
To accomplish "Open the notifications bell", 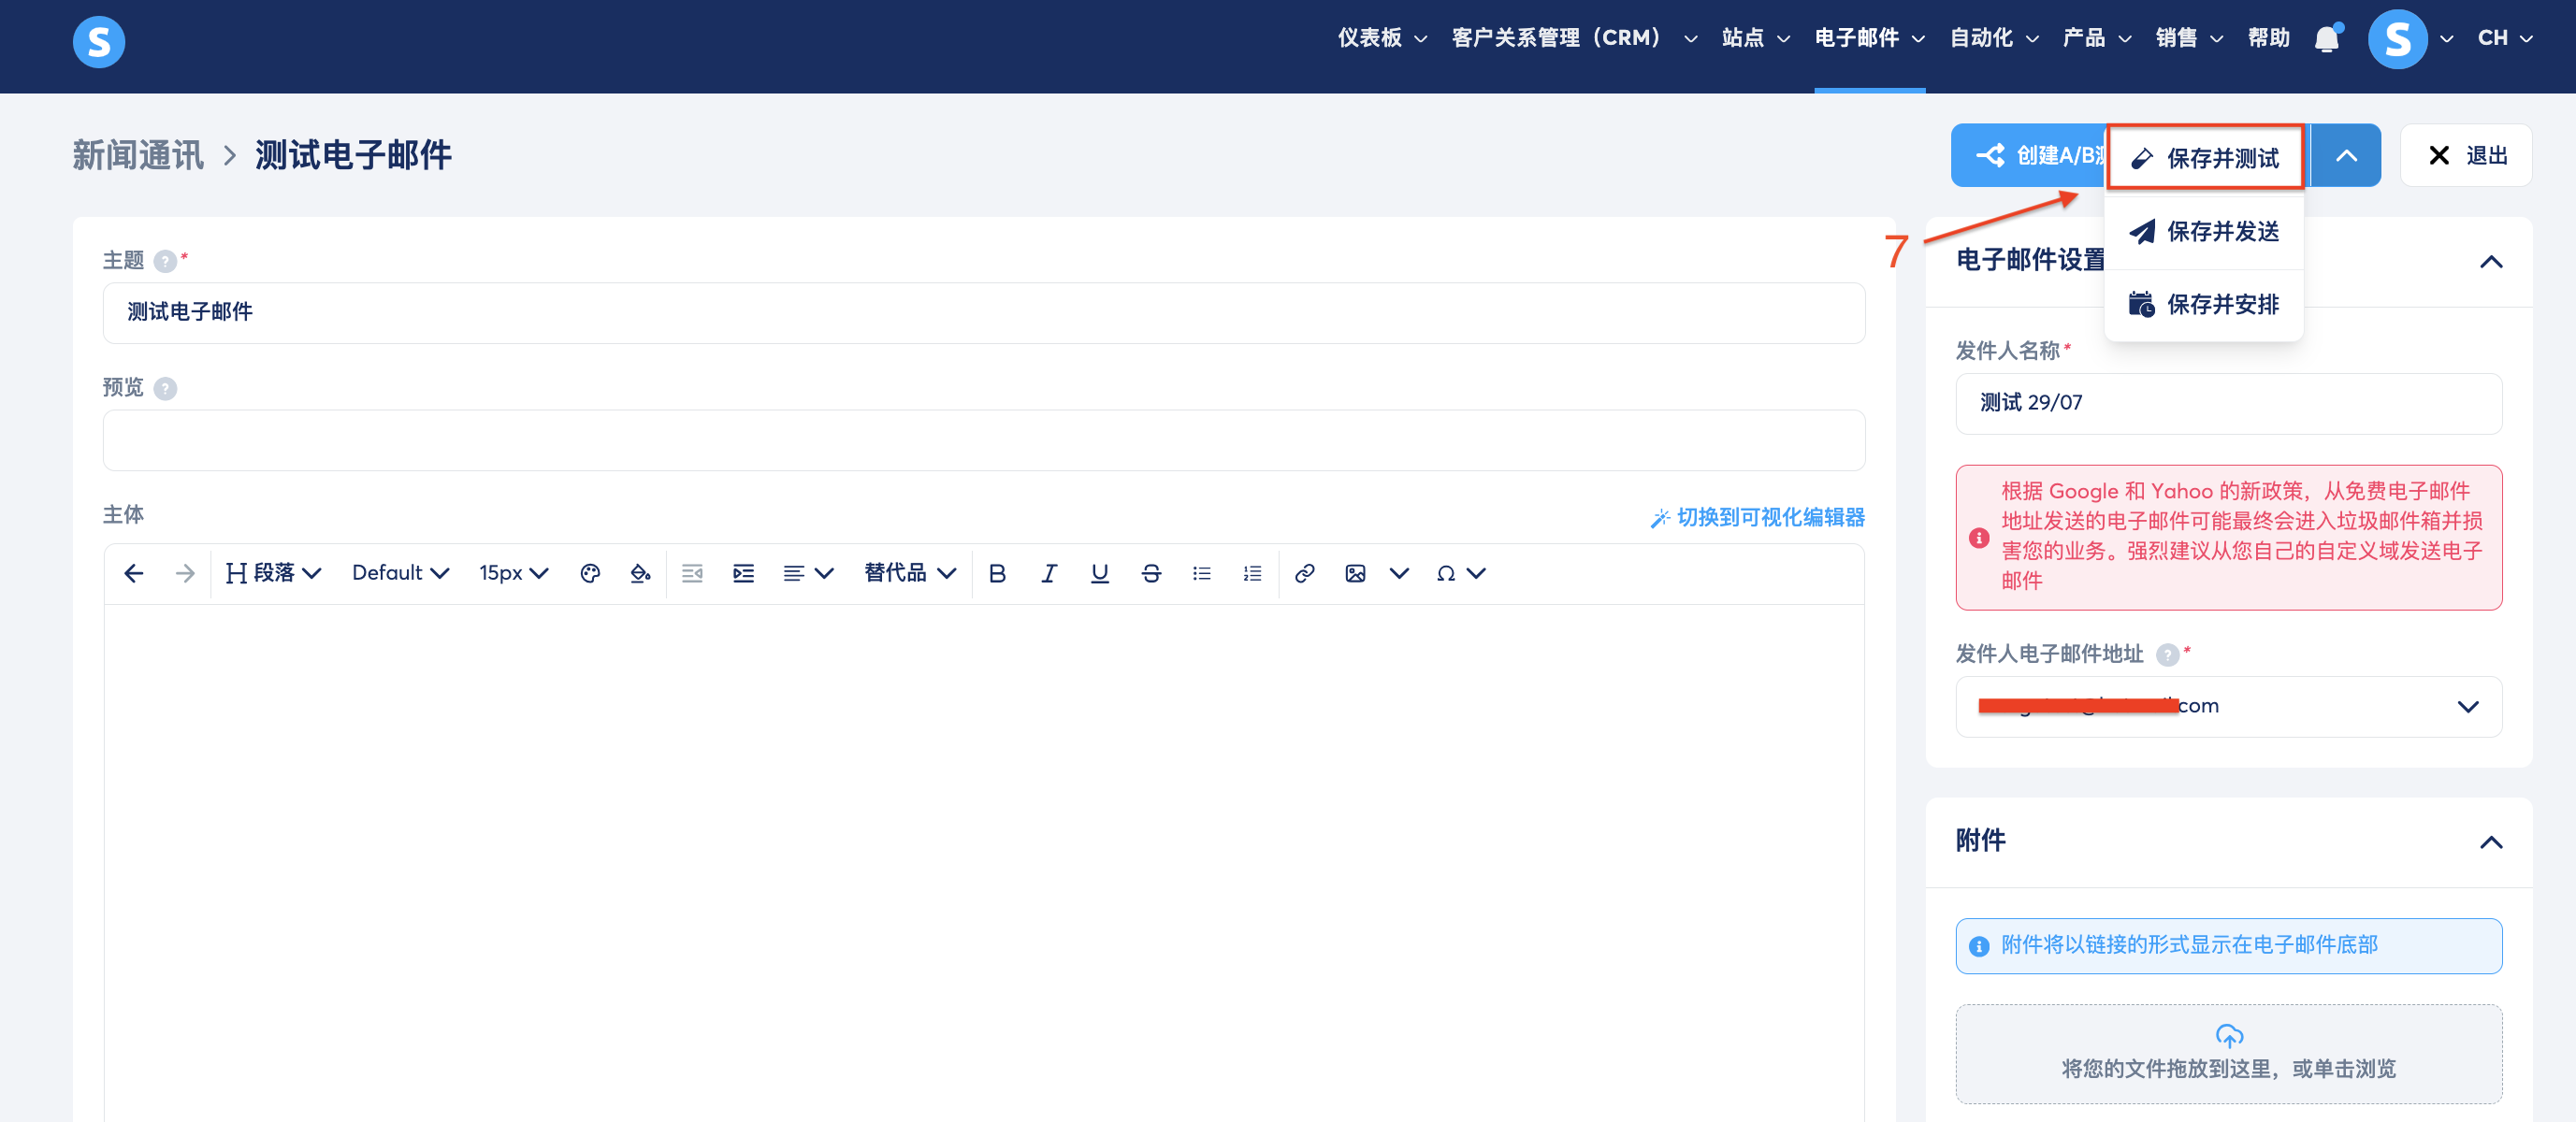I will [2327, 39].
